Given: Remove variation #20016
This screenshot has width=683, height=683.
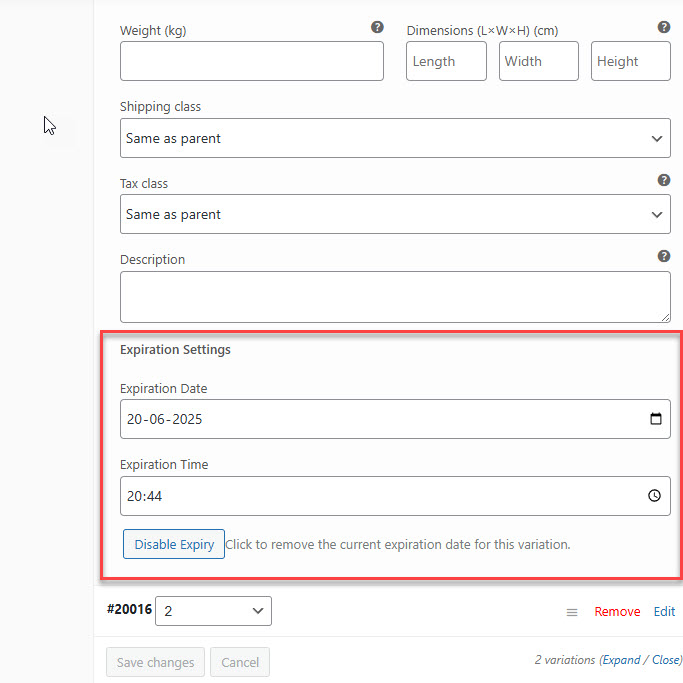Looking at the screenshot, I should pyautogui.click(x=617, y=612).
